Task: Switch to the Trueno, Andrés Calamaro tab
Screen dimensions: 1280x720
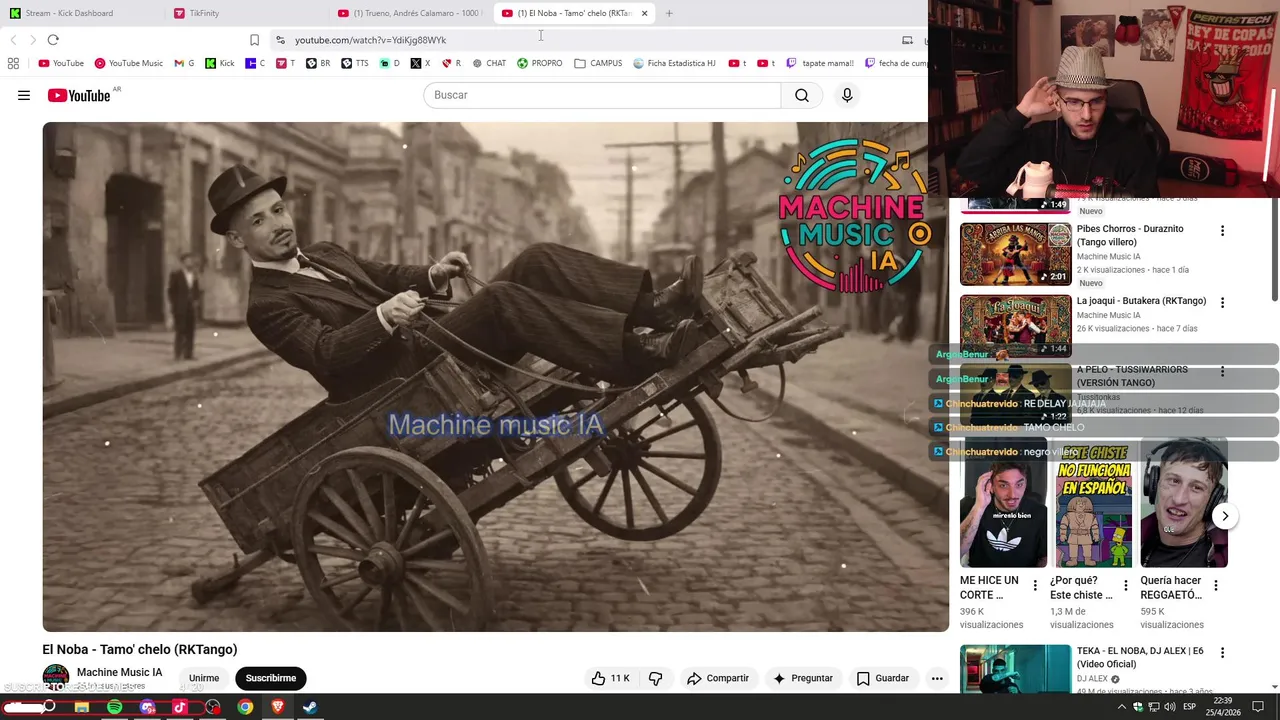Action: click(408, 13)
